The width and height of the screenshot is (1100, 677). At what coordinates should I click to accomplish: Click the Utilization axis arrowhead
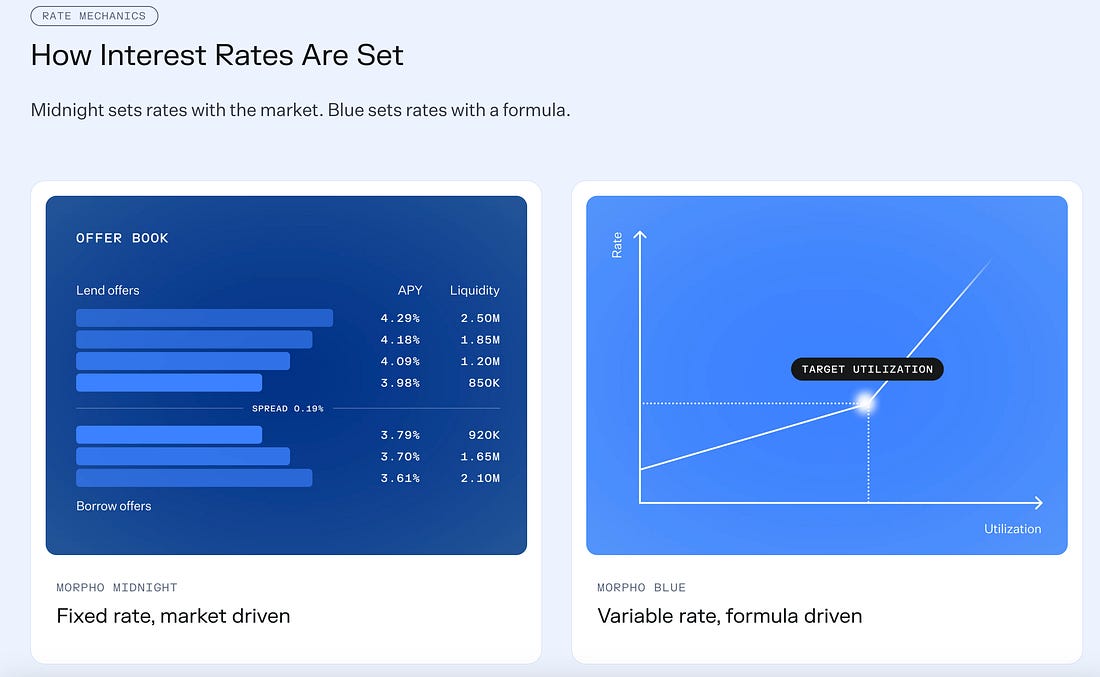tap(1038, 502)
